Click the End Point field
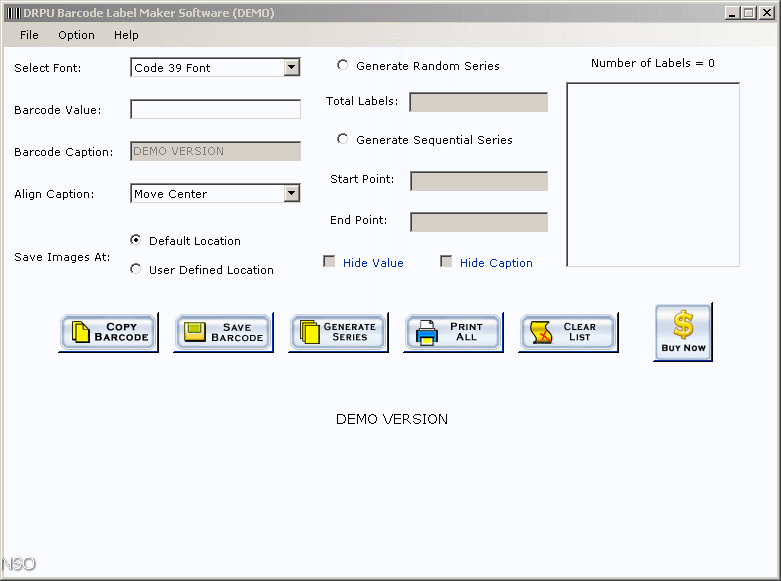Viewport: 781px width, 581px height. 479,222
